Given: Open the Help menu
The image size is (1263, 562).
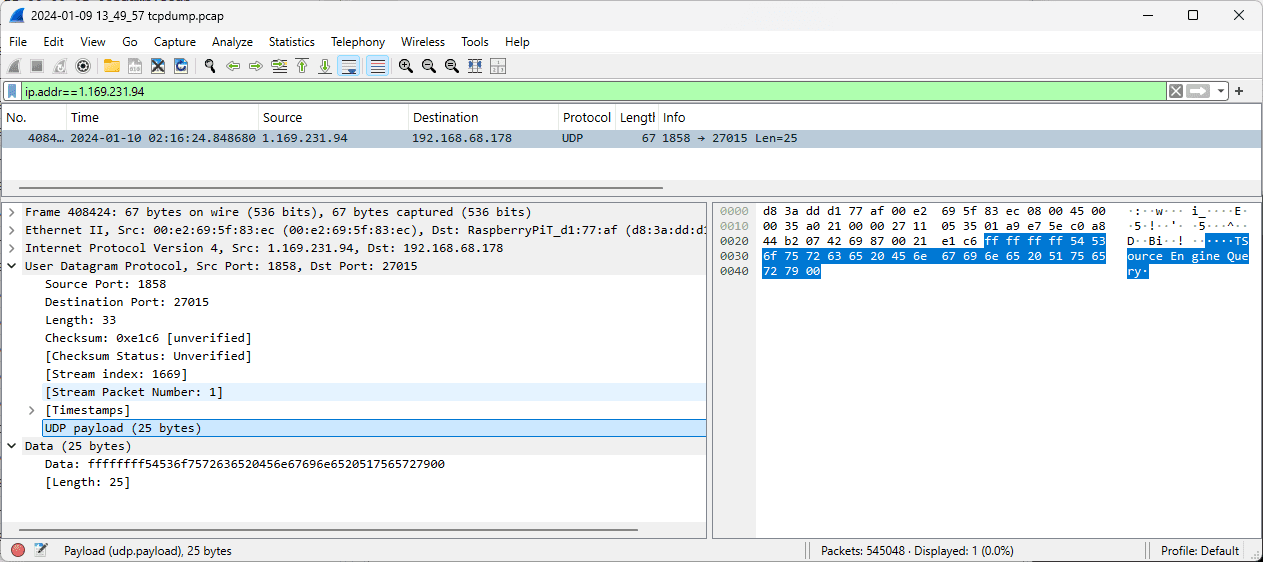Looking at the screenshot, I should coord(517,42).
